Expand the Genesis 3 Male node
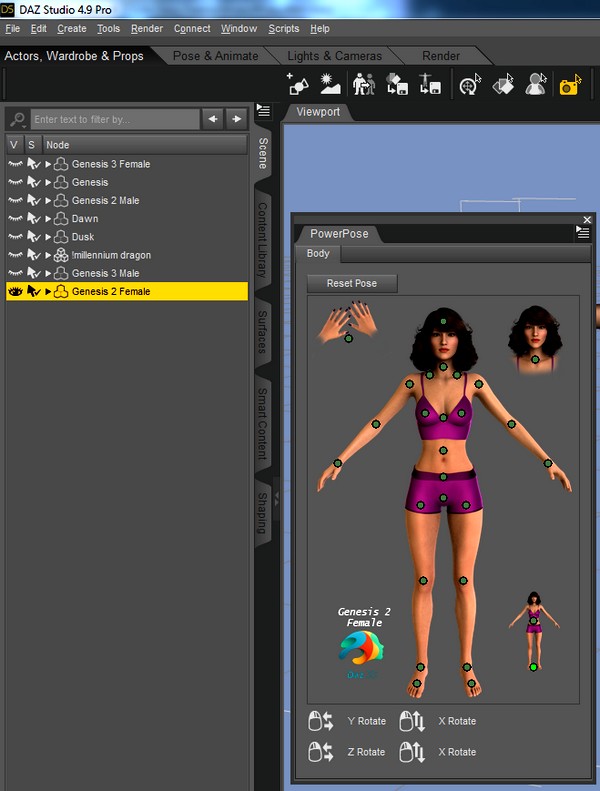The width and height of the screenshot is (600, 791). click(x=48, y=273)
